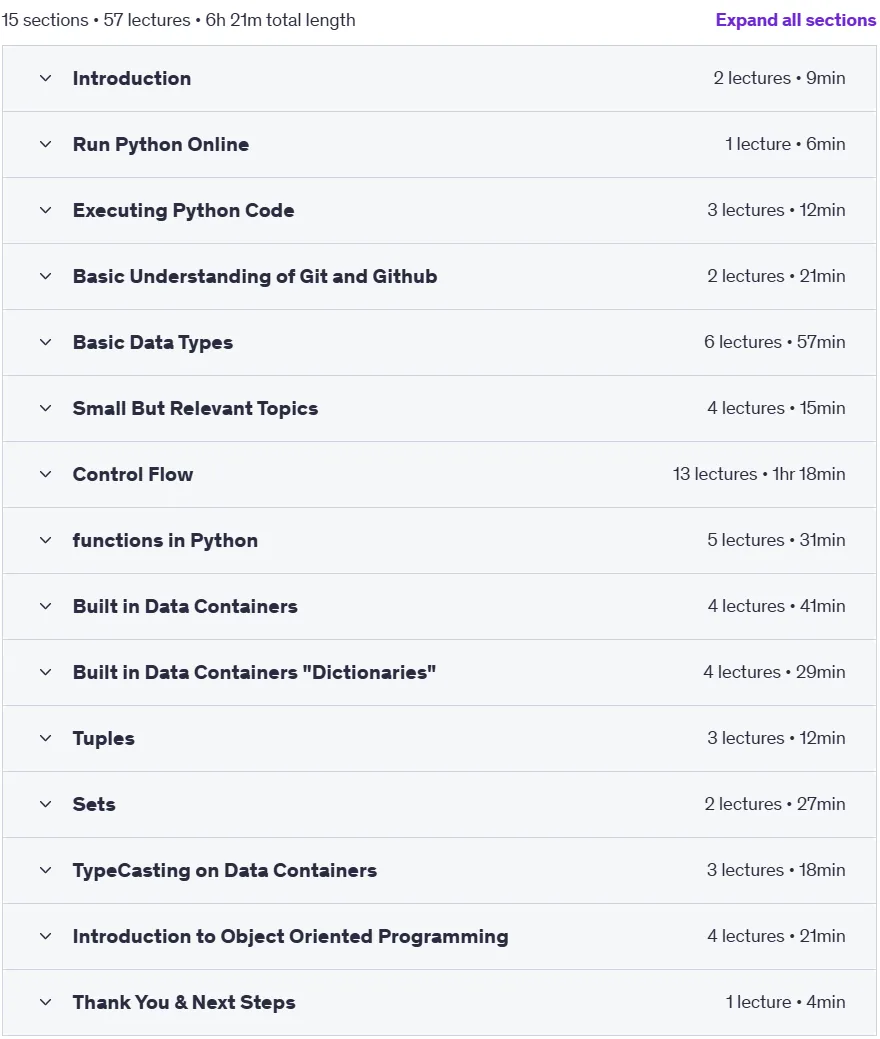Open the Executing Python Code chevron
Viewport: 880px width, 1039px height.
click(46, 210)
